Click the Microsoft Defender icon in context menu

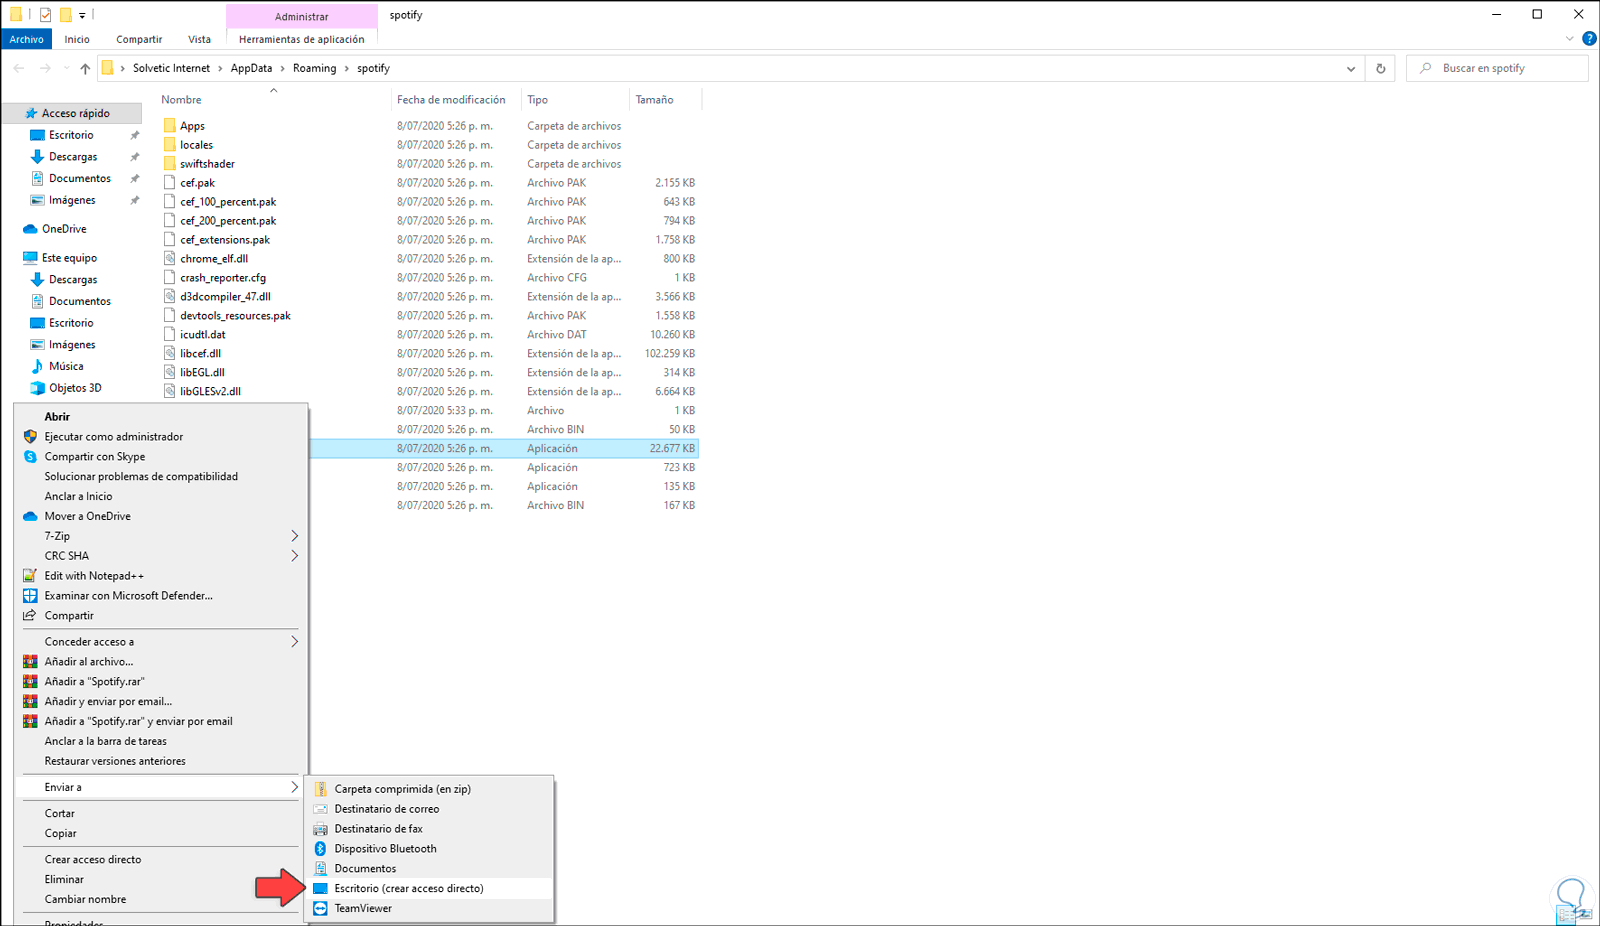(30, 596)
